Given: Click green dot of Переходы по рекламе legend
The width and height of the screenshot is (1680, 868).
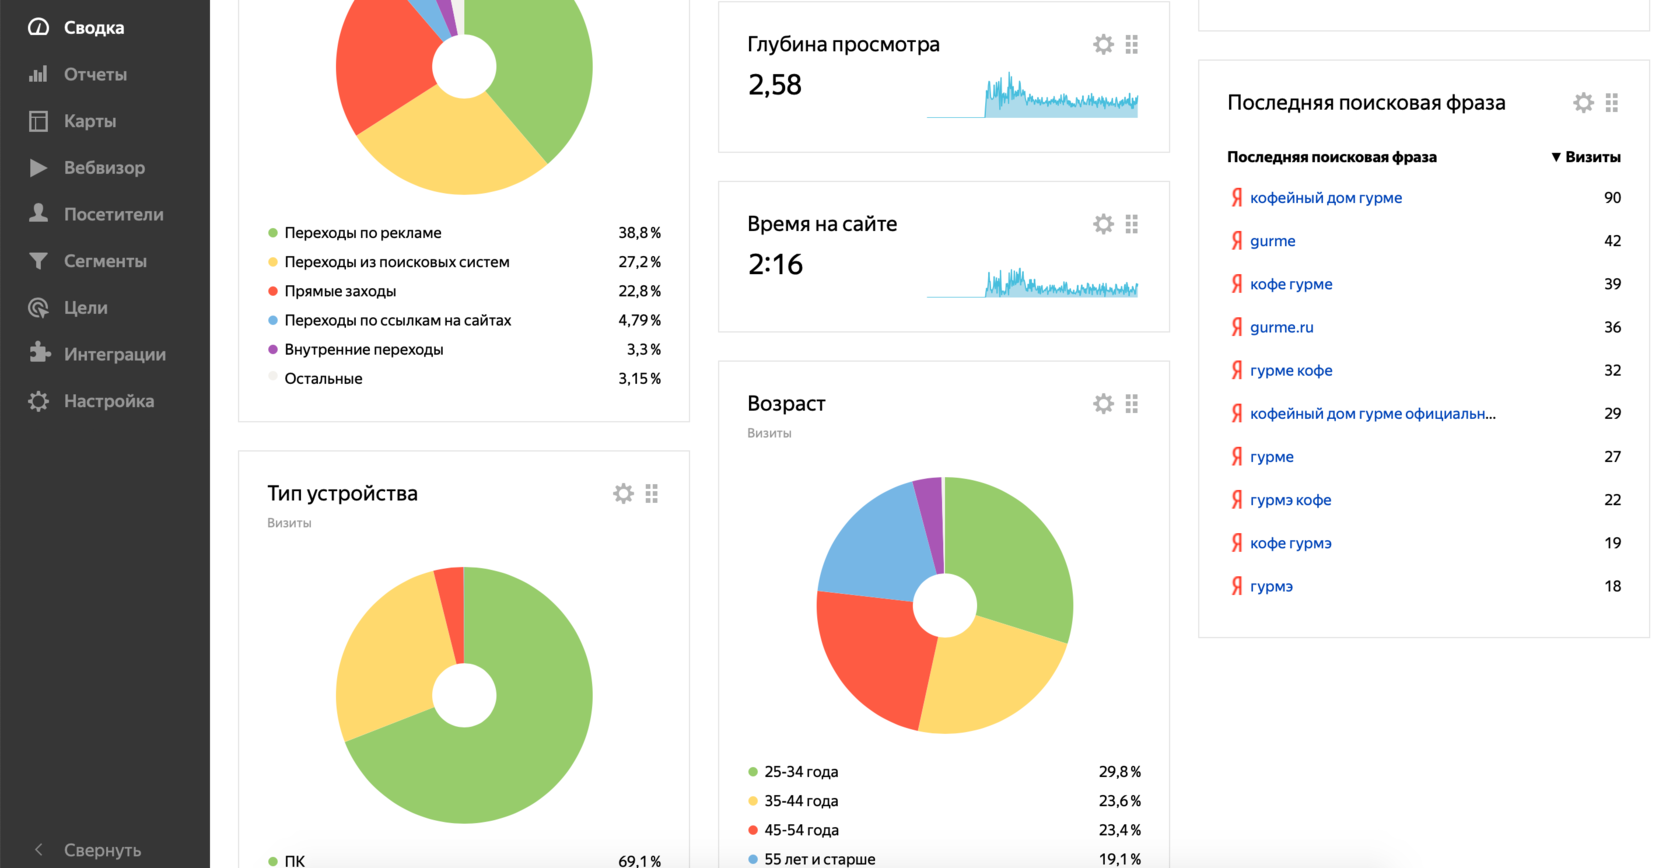Looking at the screenshot, I should tap(273, 233).
